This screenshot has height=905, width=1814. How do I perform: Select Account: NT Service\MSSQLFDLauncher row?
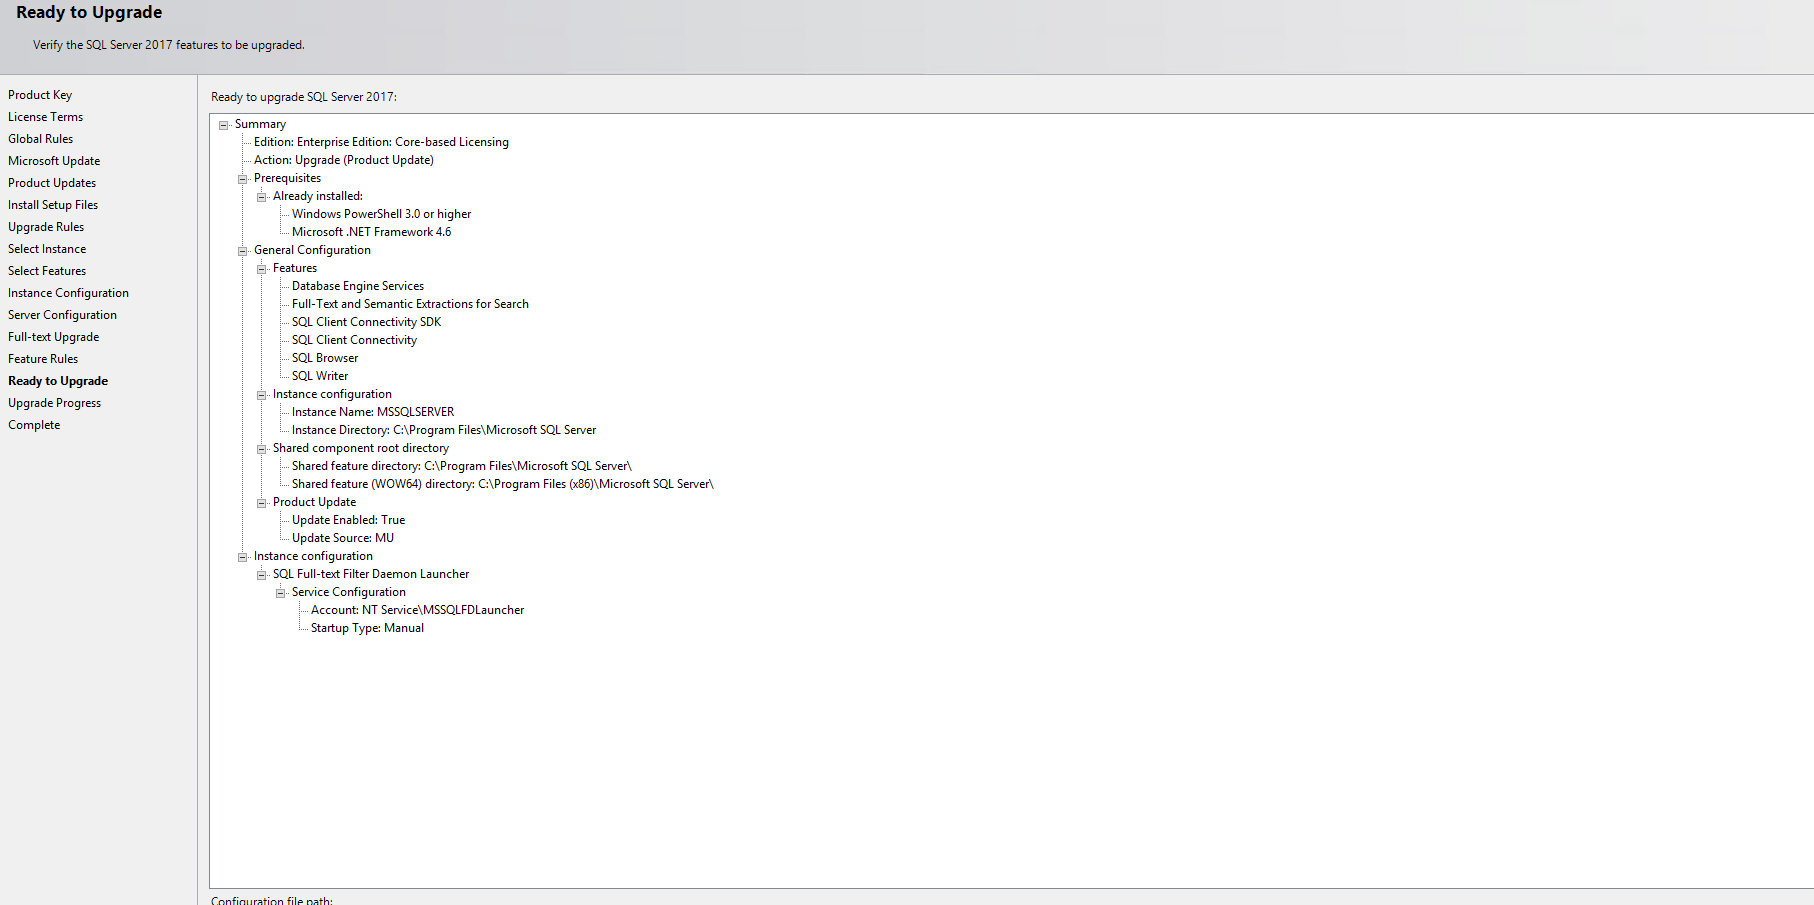point(417,610)
